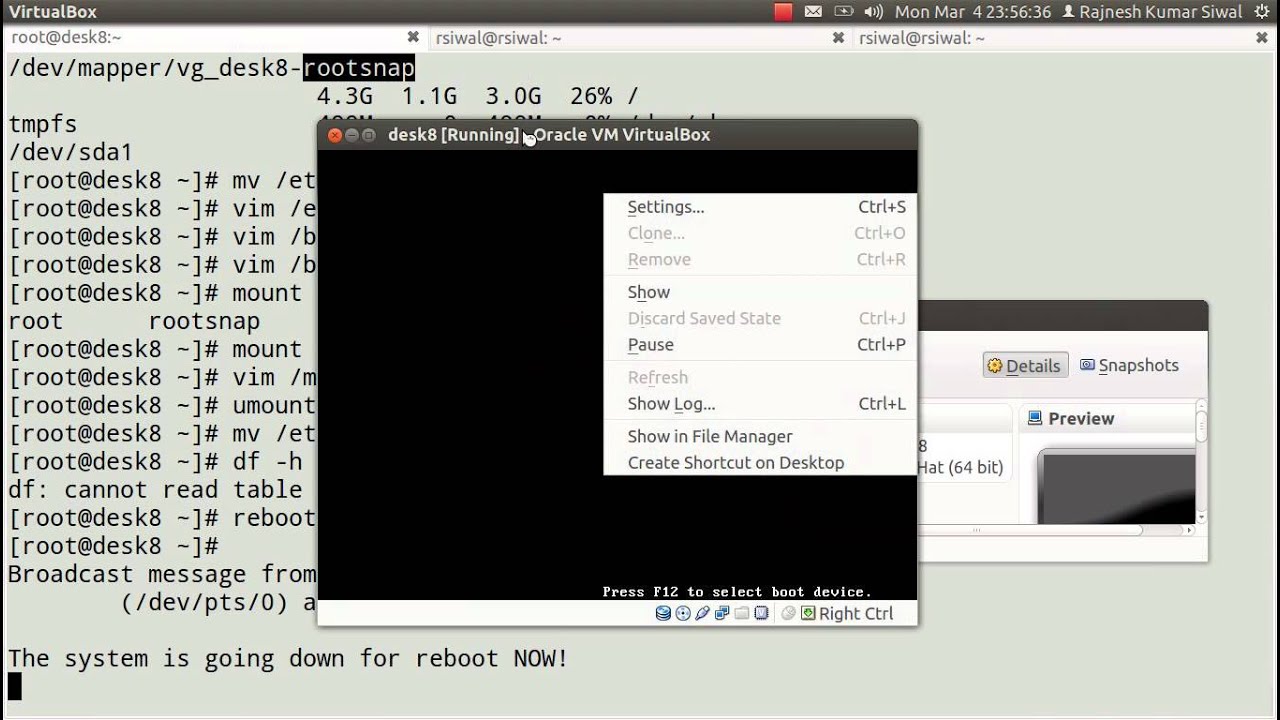The width and height of the screenshot is (1280, 720).
Task: Close the desk8 VM window
Action: [x=335, y=135]
